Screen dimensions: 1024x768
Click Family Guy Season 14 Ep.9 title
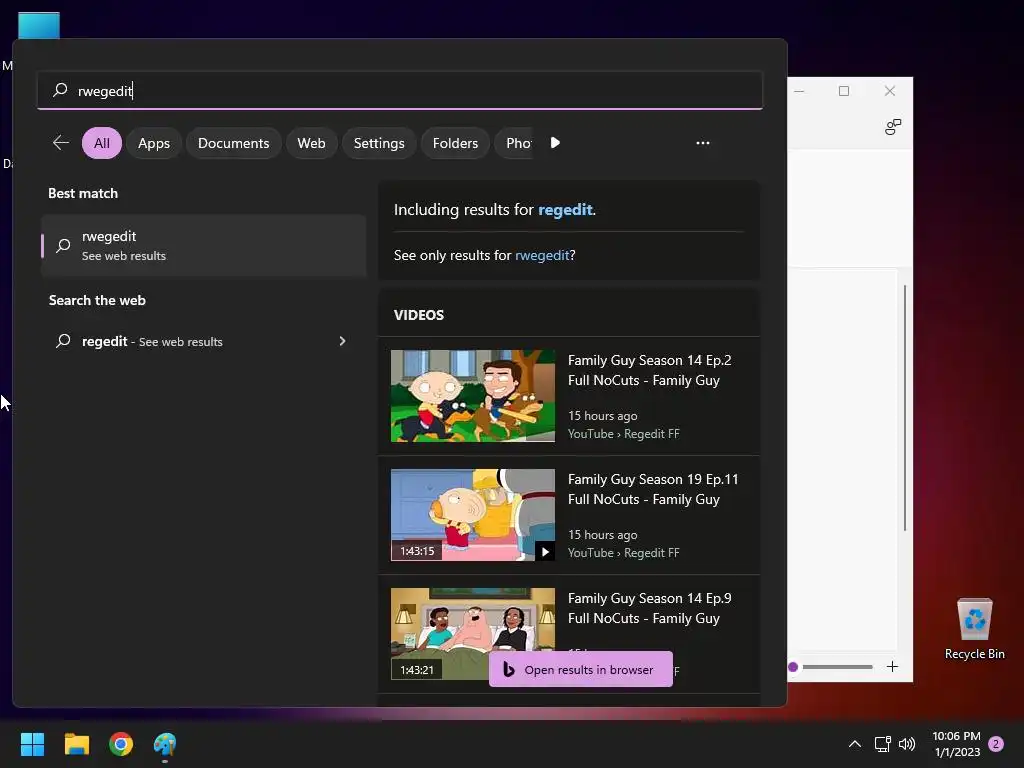649,608
